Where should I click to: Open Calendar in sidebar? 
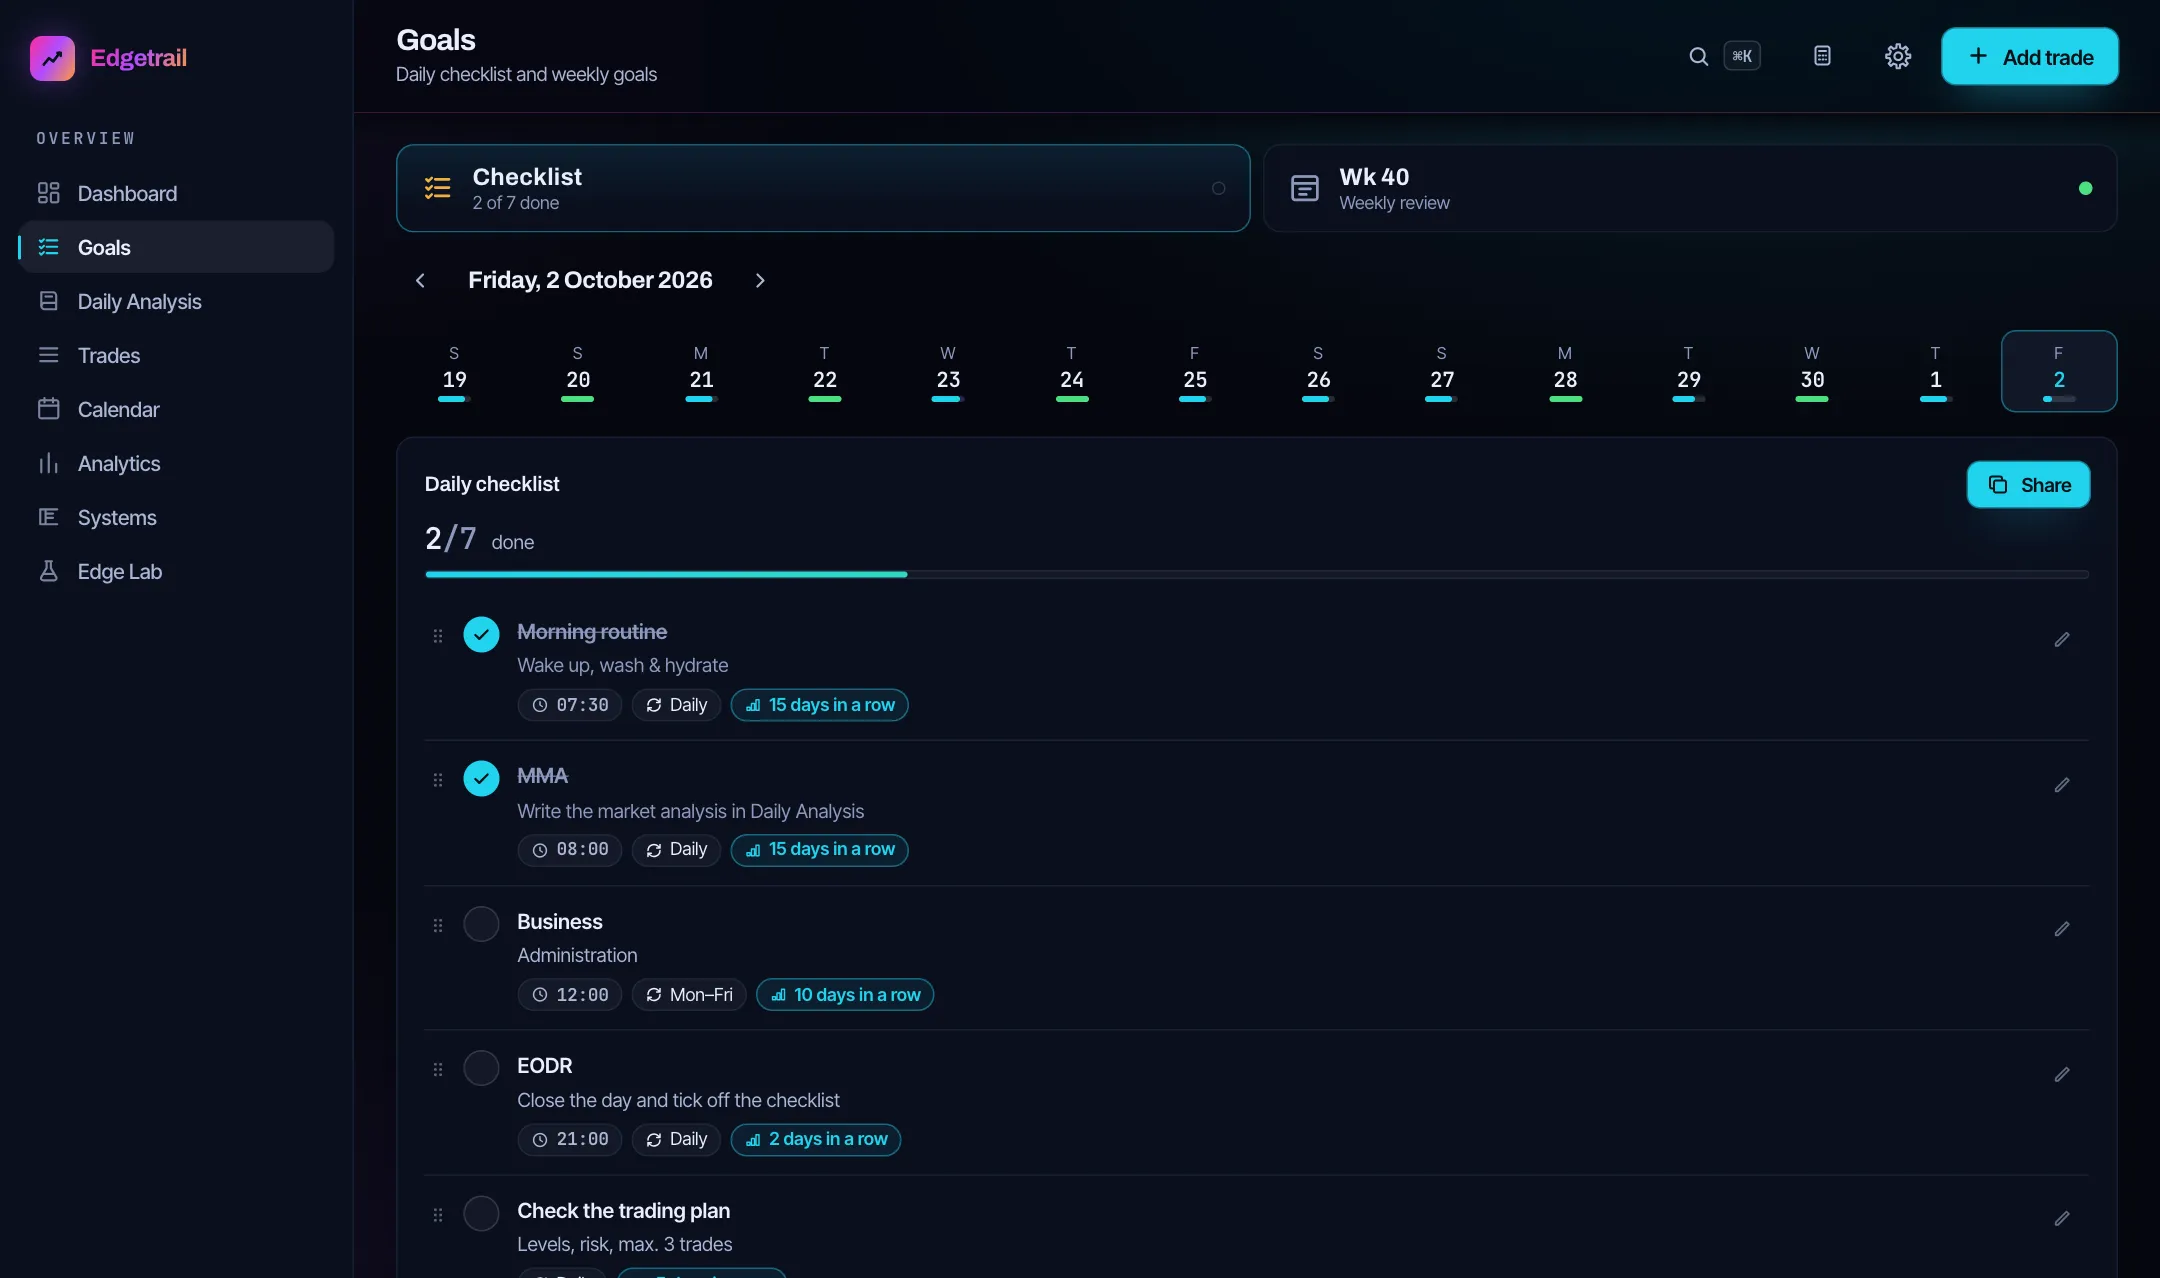click(176, 409)
